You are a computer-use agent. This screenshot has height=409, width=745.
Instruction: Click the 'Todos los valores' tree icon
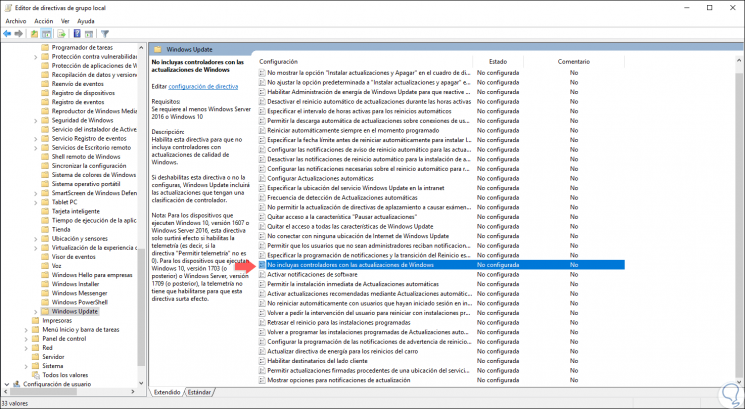tap(36, 375)
